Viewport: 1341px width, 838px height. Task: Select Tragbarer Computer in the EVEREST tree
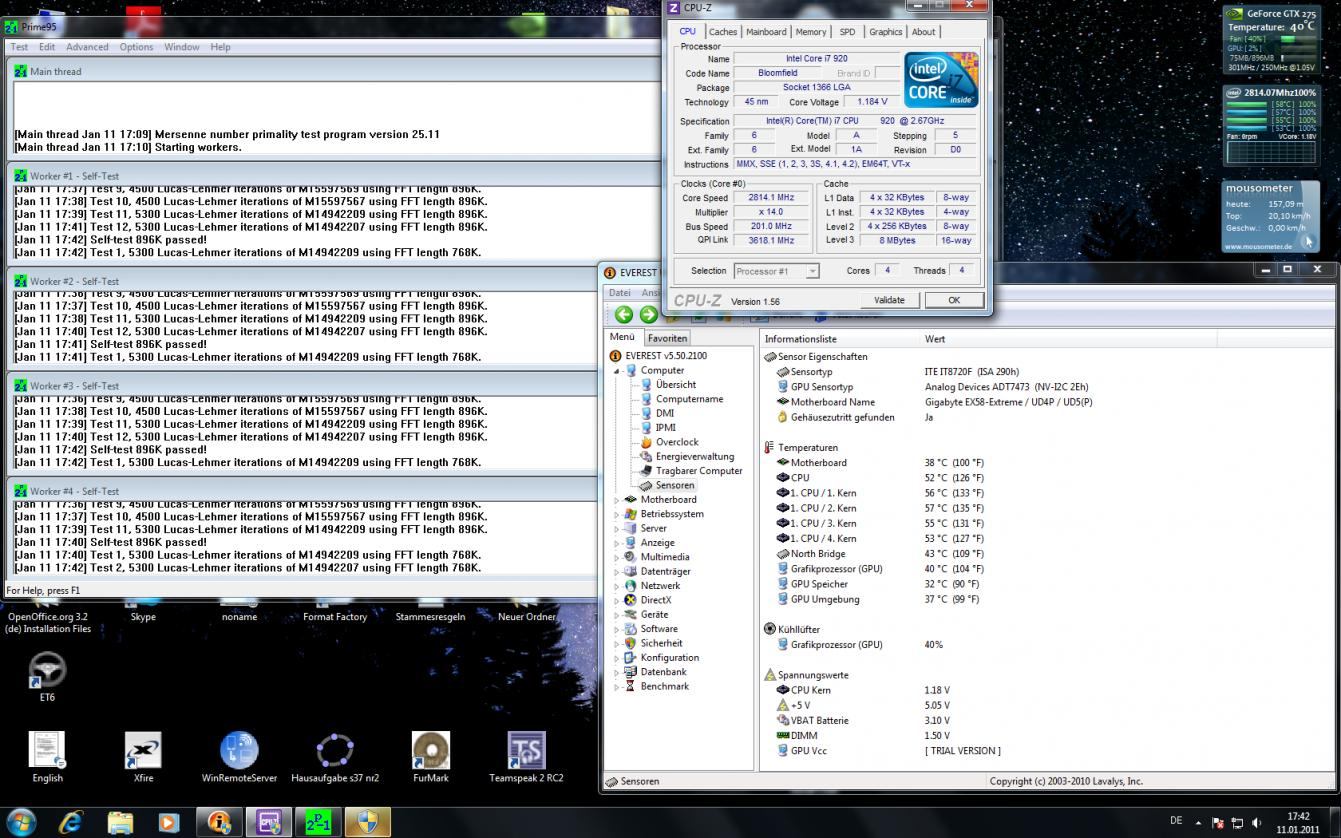(x=699, y=471)
